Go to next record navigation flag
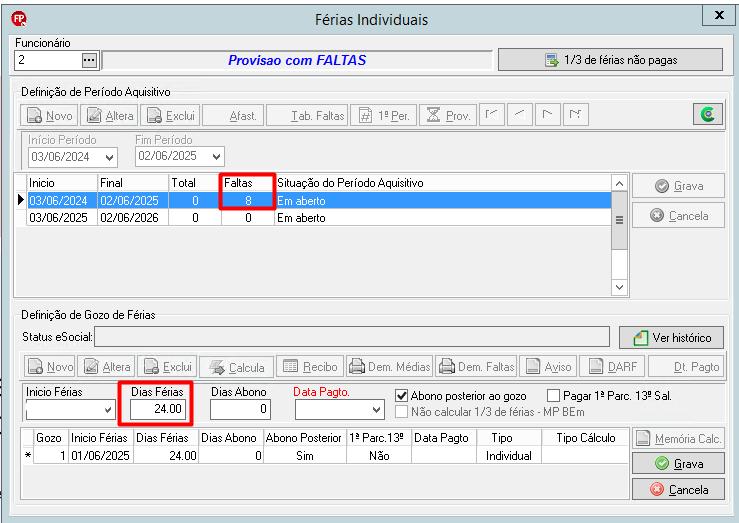Image resolution: width=739 pixels, height=523 pixels. point(548,114)
